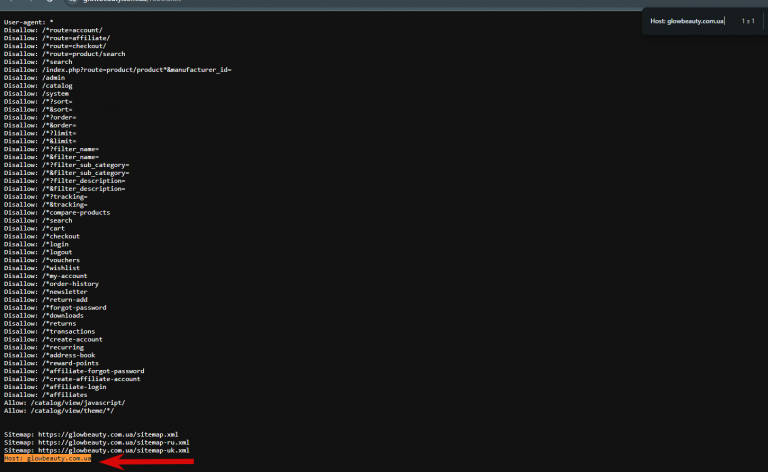Click the sitemap.xml Sitemap URL line

coord(91,434)
